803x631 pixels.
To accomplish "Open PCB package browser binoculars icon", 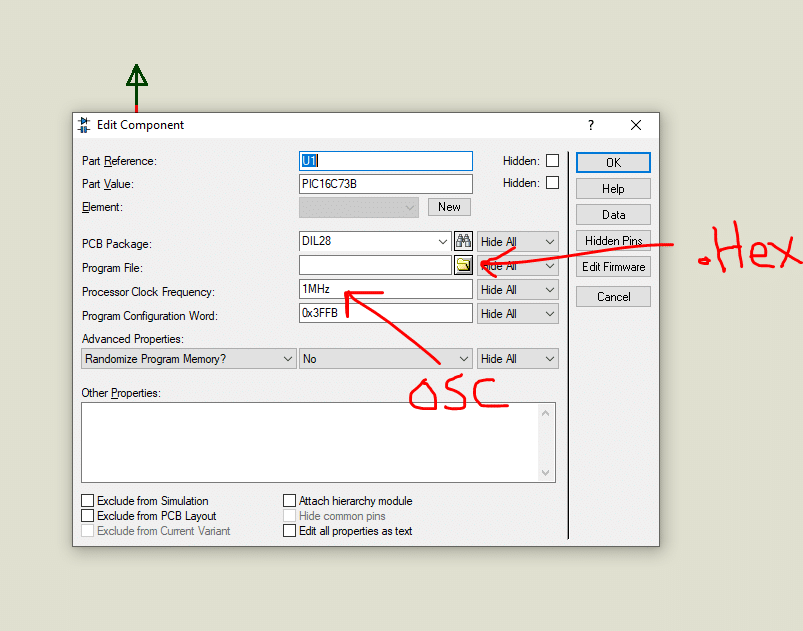I will click(x=463, y=241).
